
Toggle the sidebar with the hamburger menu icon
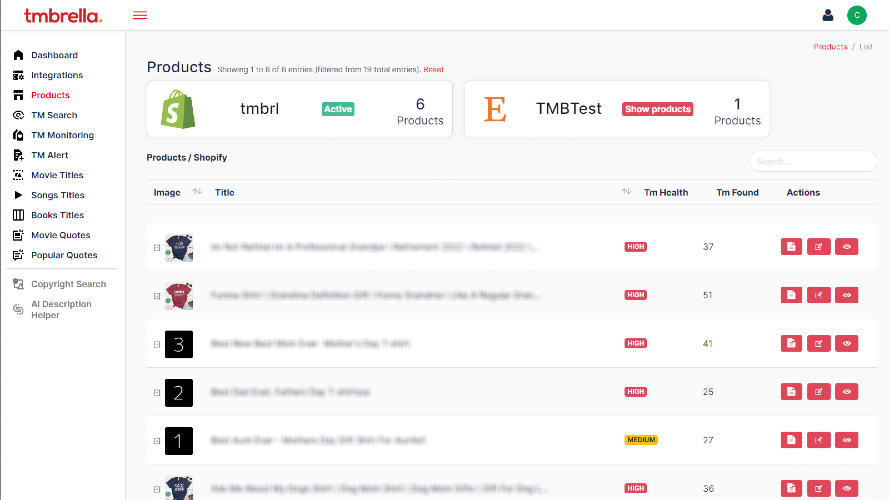click(x=140, y=15)
